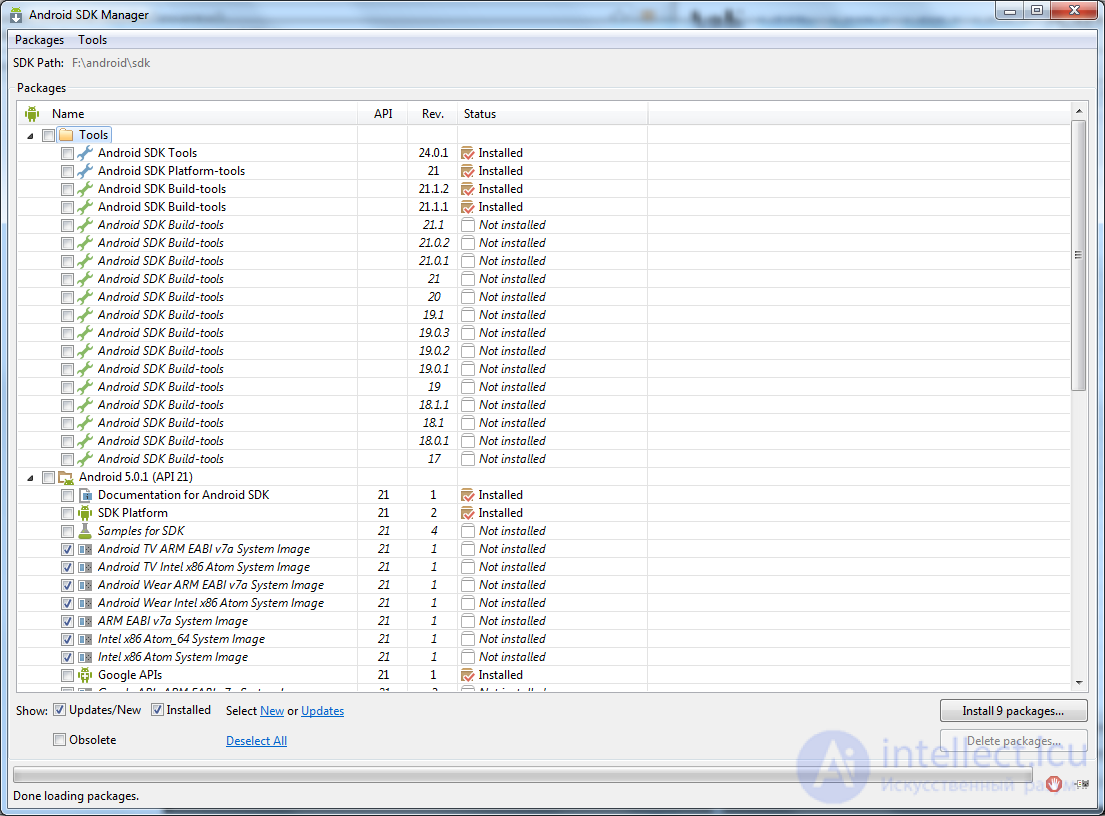Uncheck Intel x86 Atom System Image checkbox
The height and width of the screenshot is (816, 1105).
tap(67, 657)
